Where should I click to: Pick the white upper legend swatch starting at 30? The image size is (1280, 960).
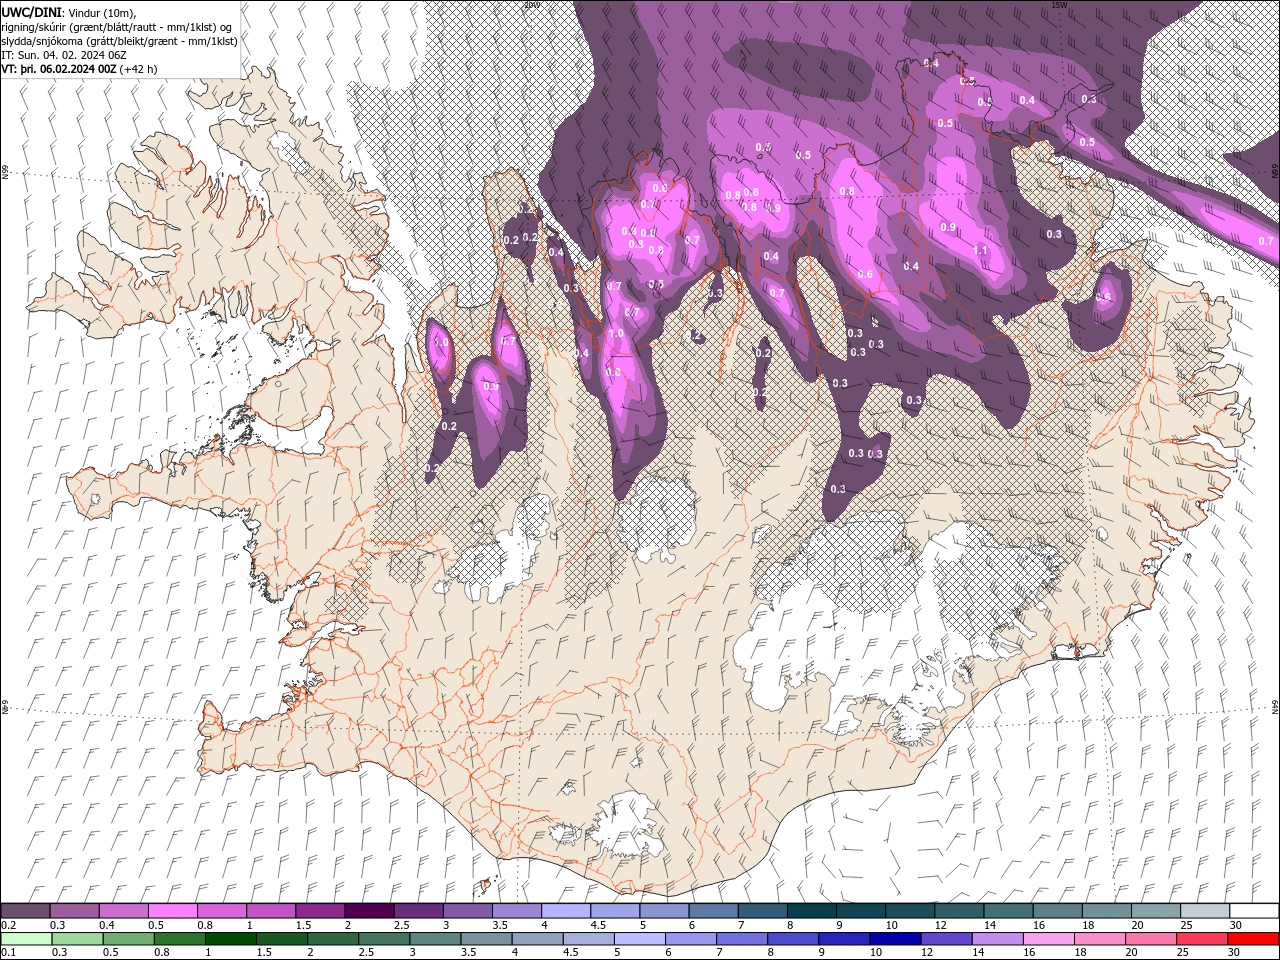click(1254, 911)
